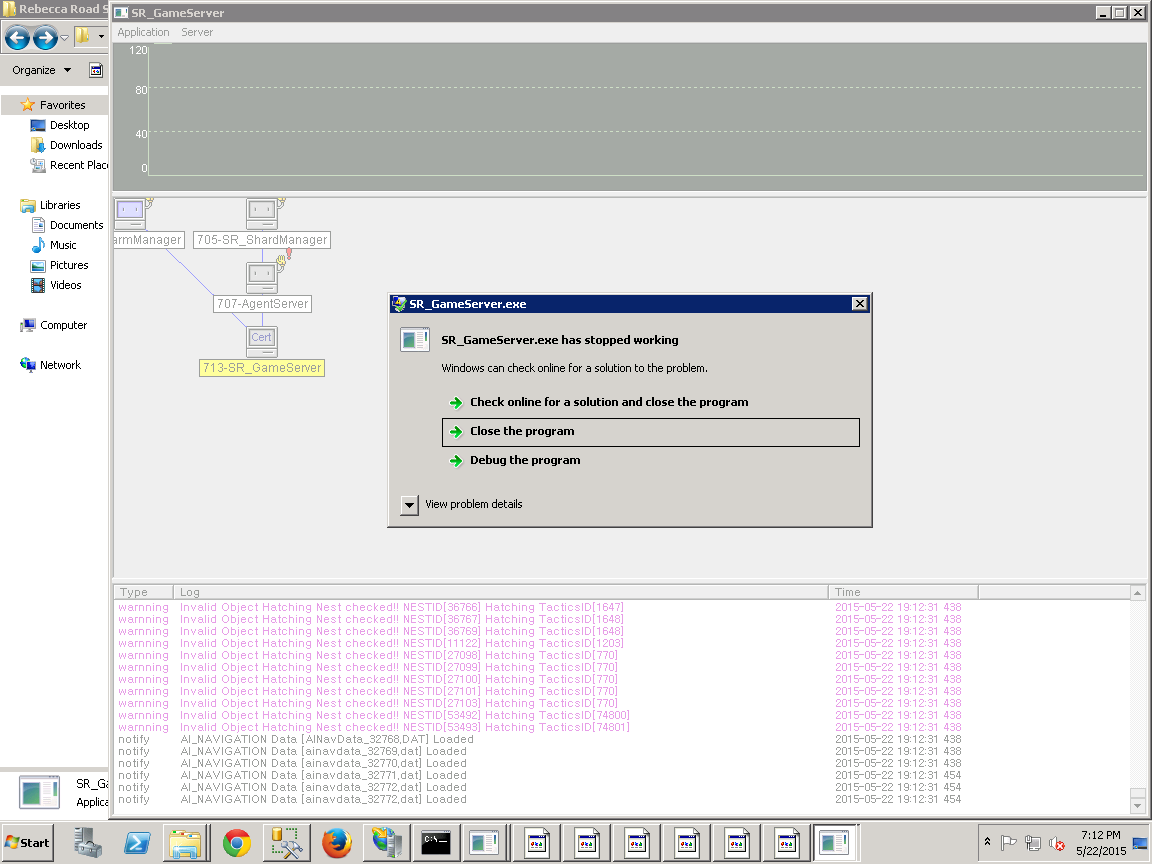
Task: Open Server Manager from the taskbar
Action: pyautogui.click(x=87, y=843)
